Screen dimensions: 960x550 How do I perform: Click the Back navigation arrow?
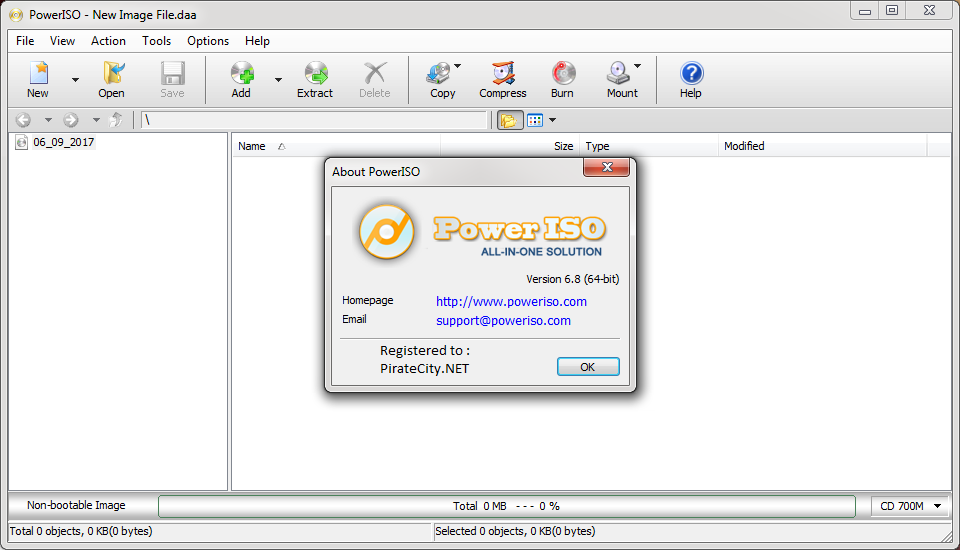23,120
